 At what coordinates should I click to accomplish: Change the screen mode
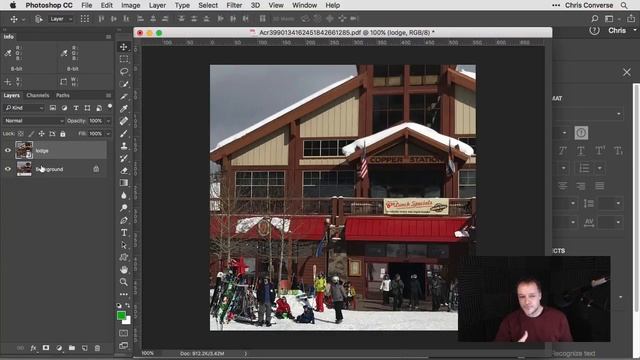[x=124, y=345]
